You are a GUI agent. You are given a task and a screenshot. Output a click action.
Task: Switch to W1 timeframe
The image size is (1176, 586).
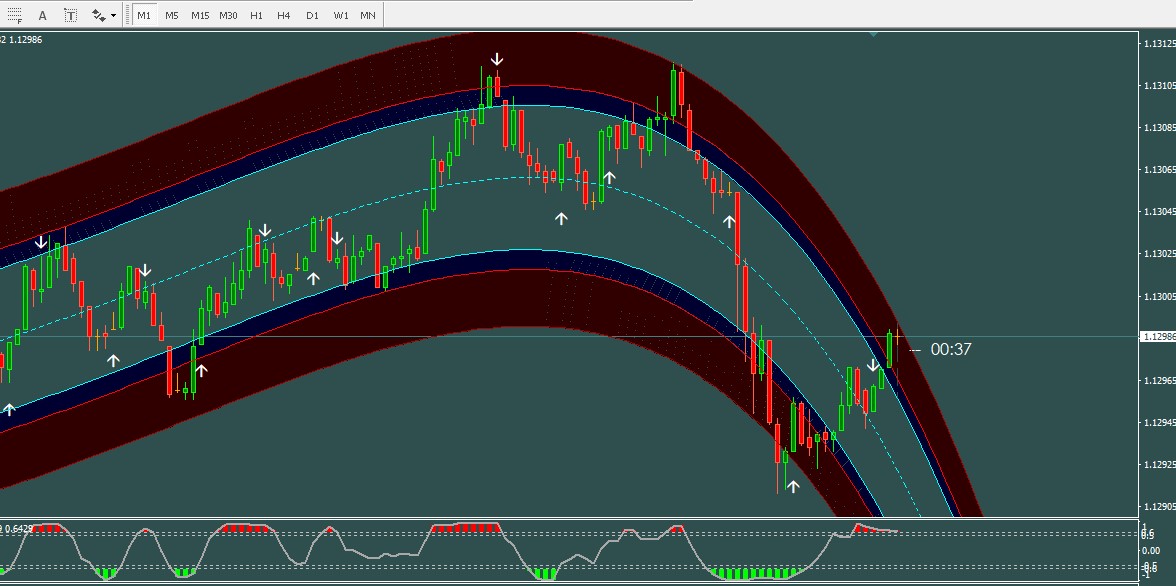click(341, 15)
